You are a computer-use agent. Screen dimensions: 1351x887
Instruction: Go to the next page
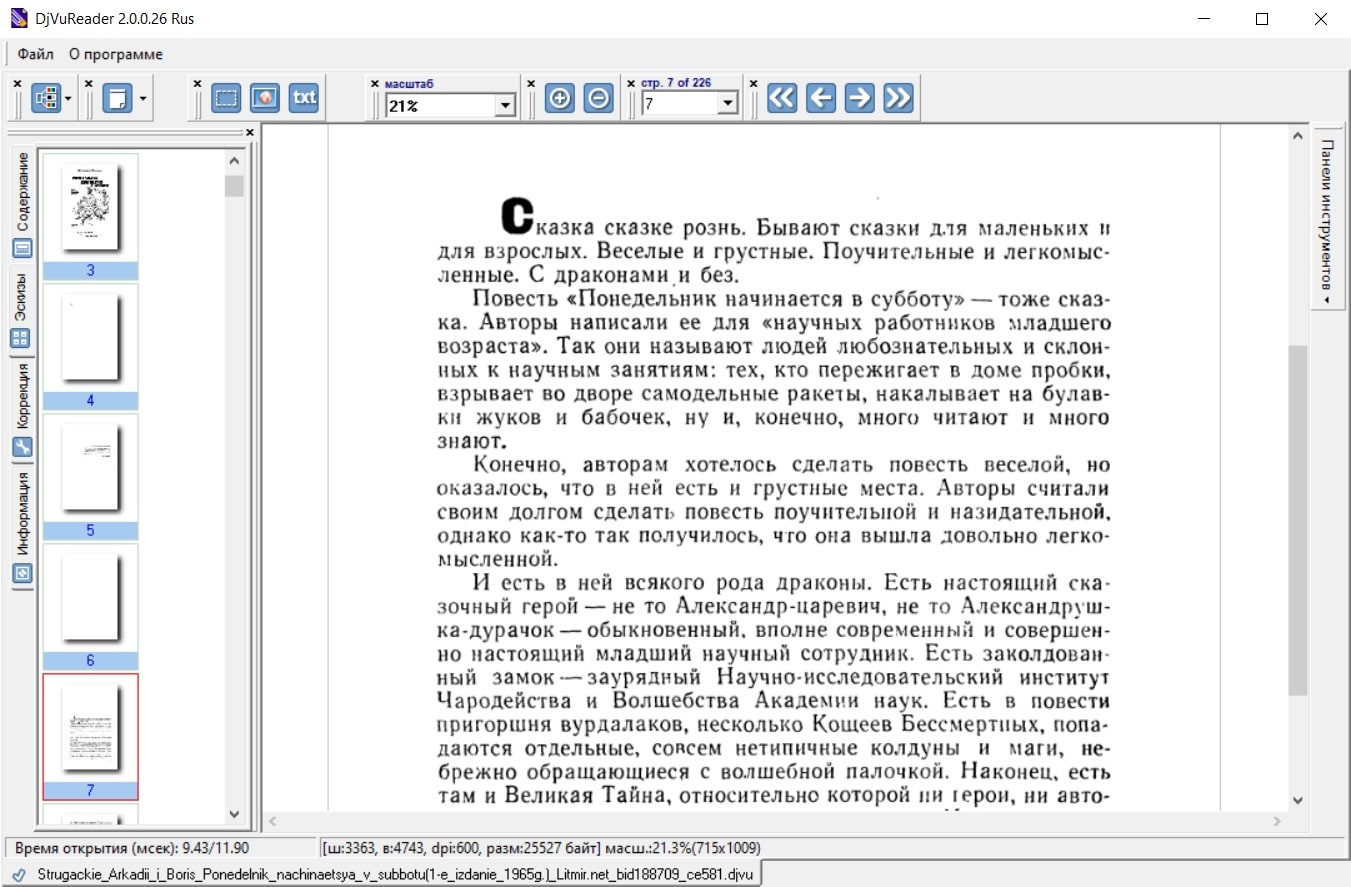tap(859, 98)
